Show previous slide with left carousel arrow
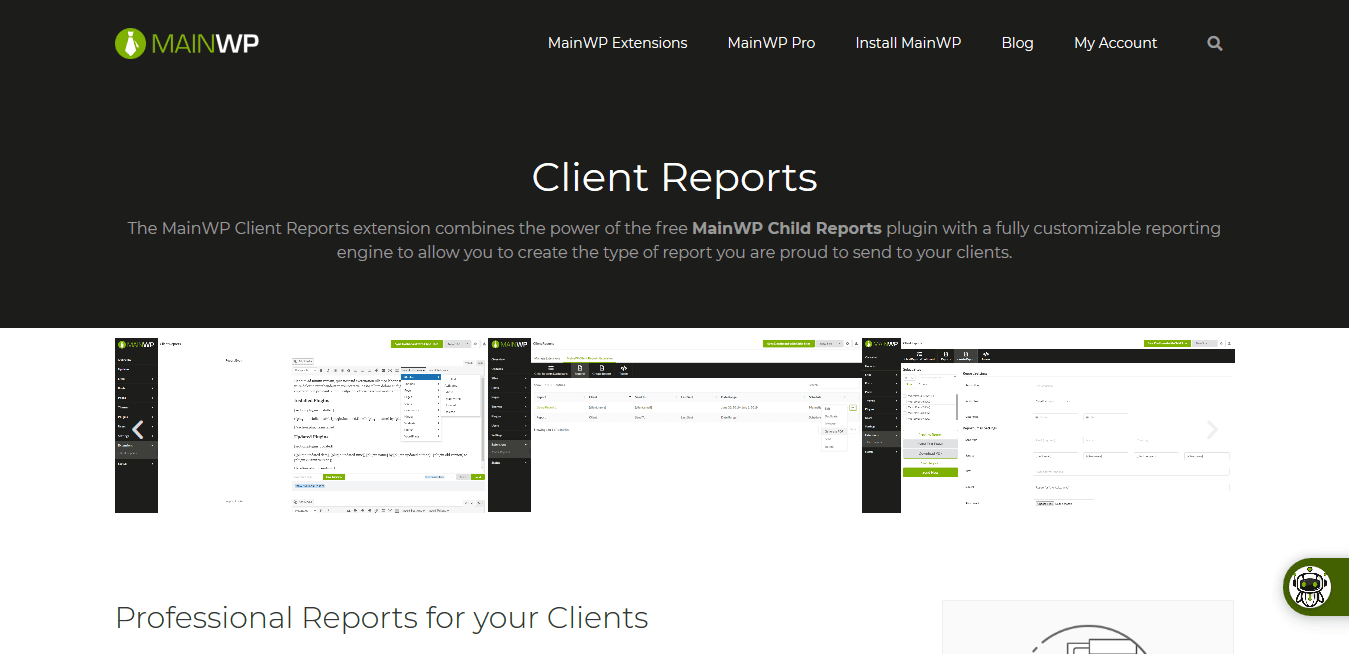Screen dimensions: 1349x654 [x=138, y=429]
